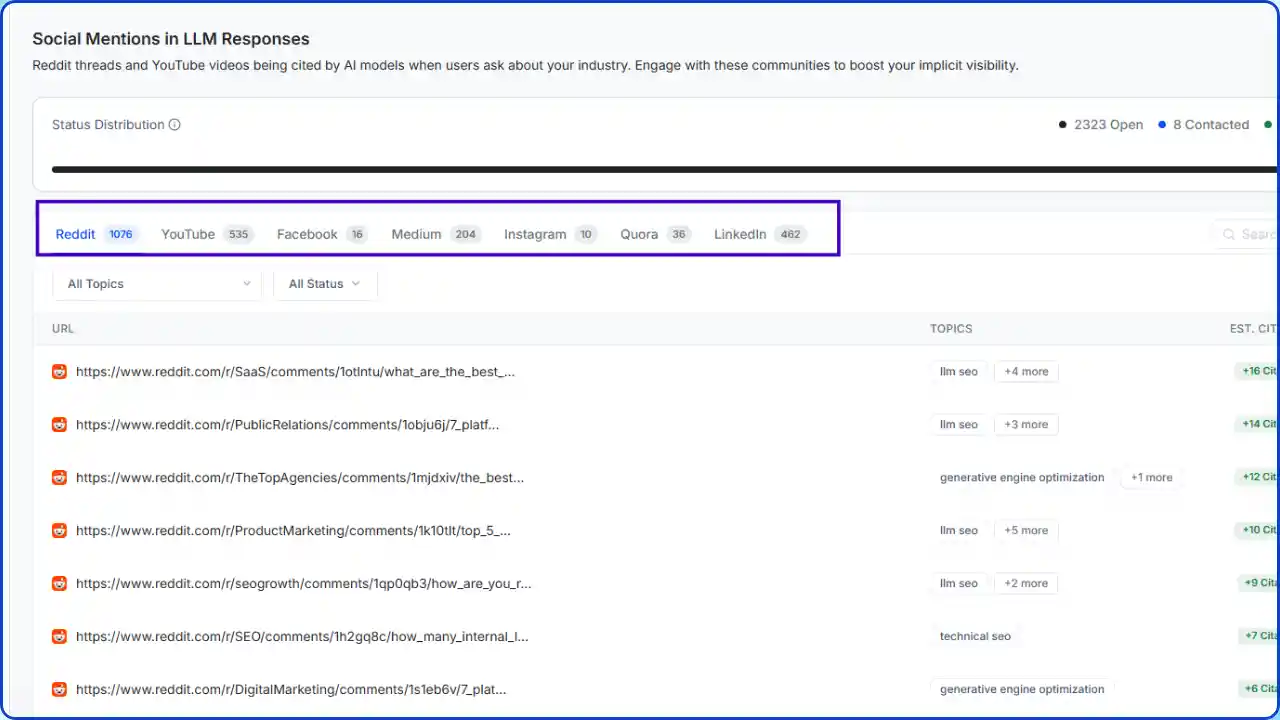Screen dimensions: 1280x720
Task: Click the search input field
Action: click(x=1245, y=234)
